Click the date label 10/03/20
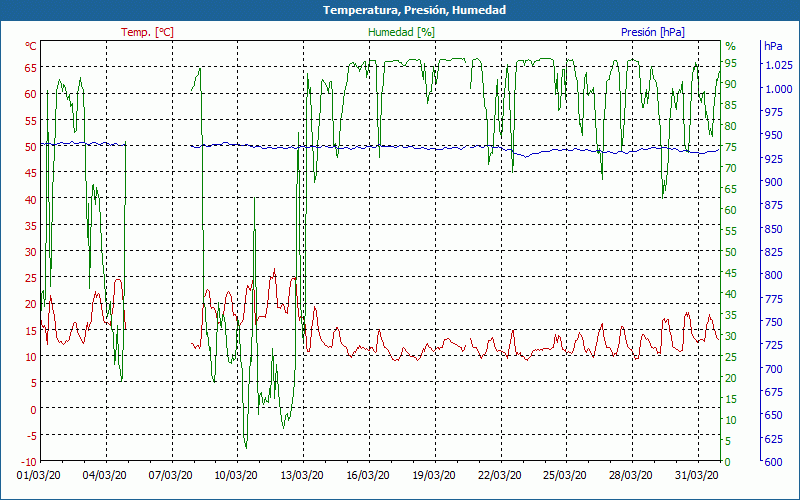Screen dimensions: 800x500 [236, 476]
